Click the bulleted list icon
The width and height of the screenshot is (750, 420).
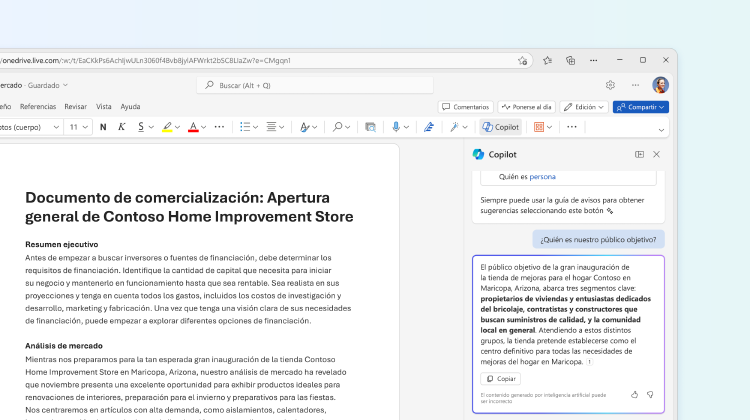244,127
